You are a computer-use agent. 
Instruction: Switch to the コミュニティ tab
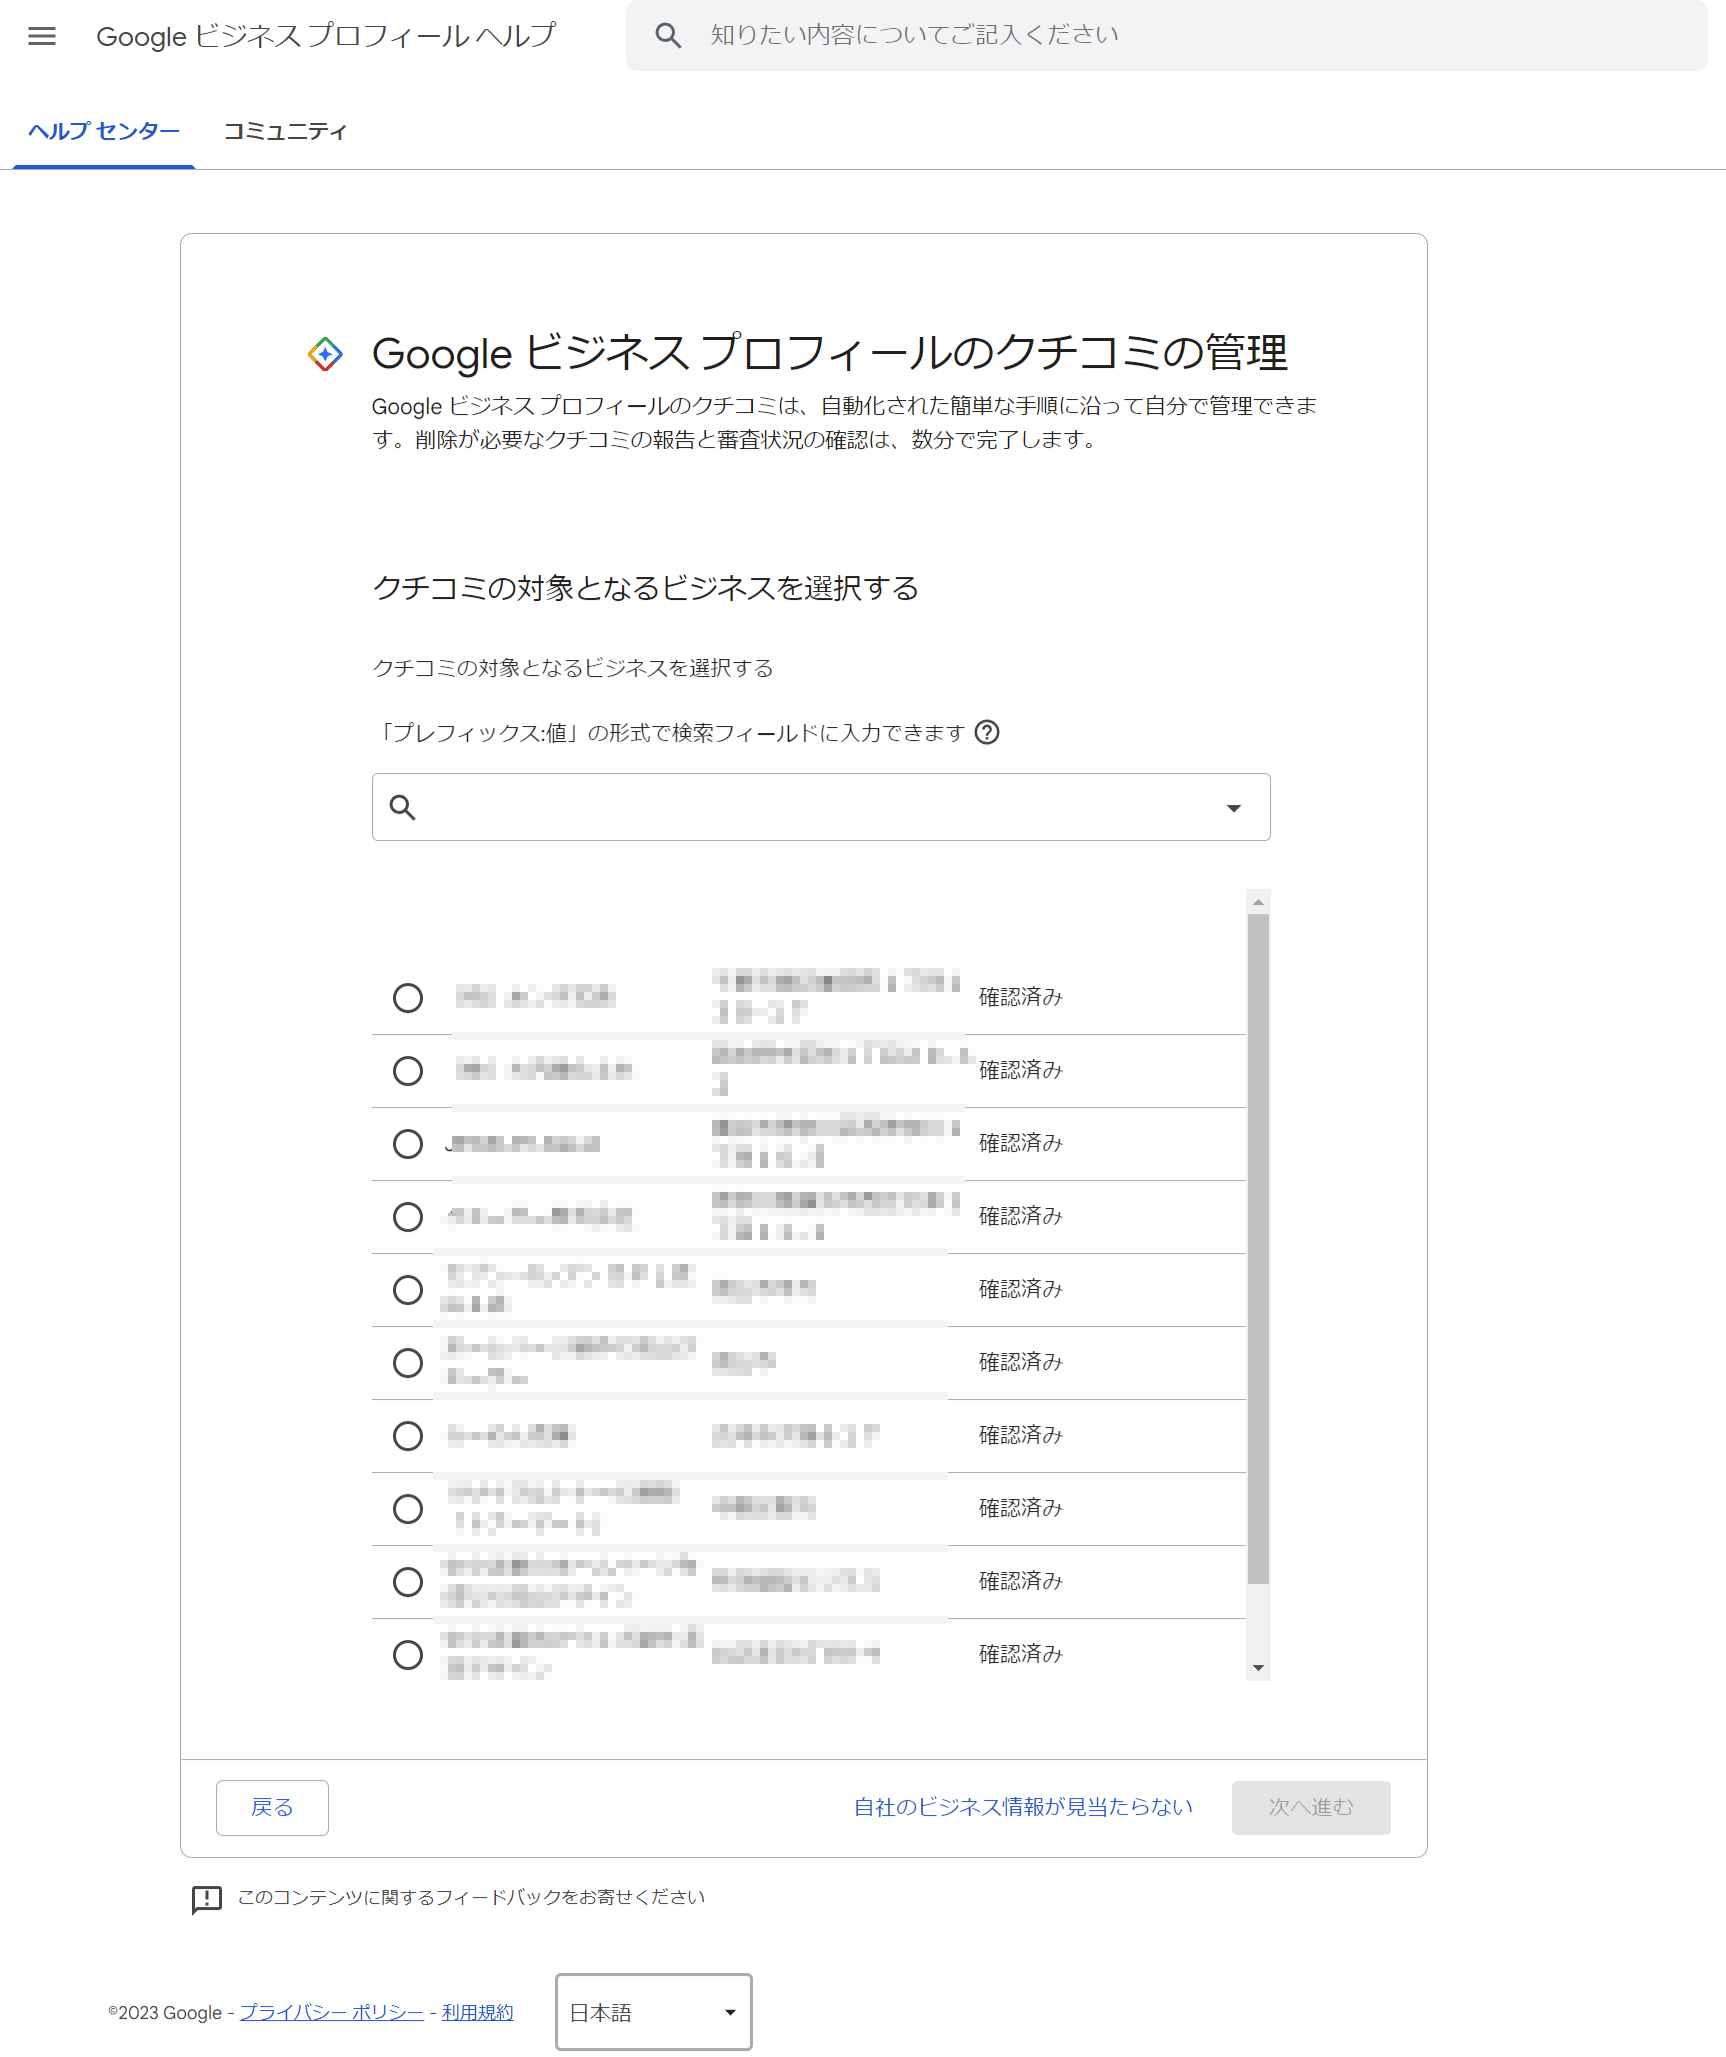click(285, 131)
